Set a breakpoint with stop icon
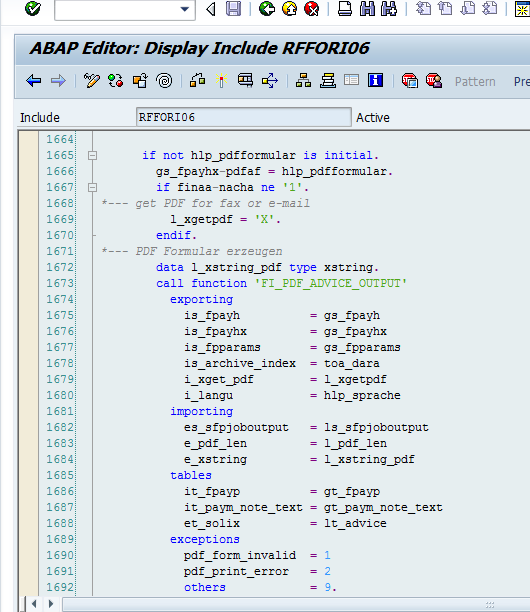The height and width of the screenshot is (612, 530). [x=410, y=81]
